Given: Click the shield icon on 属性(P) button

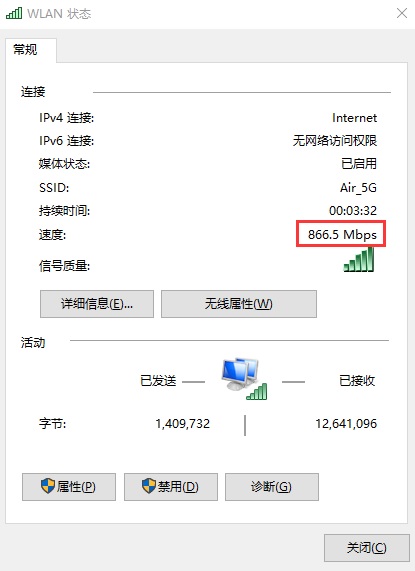Looking at the screenshot, I should (48, 486).
